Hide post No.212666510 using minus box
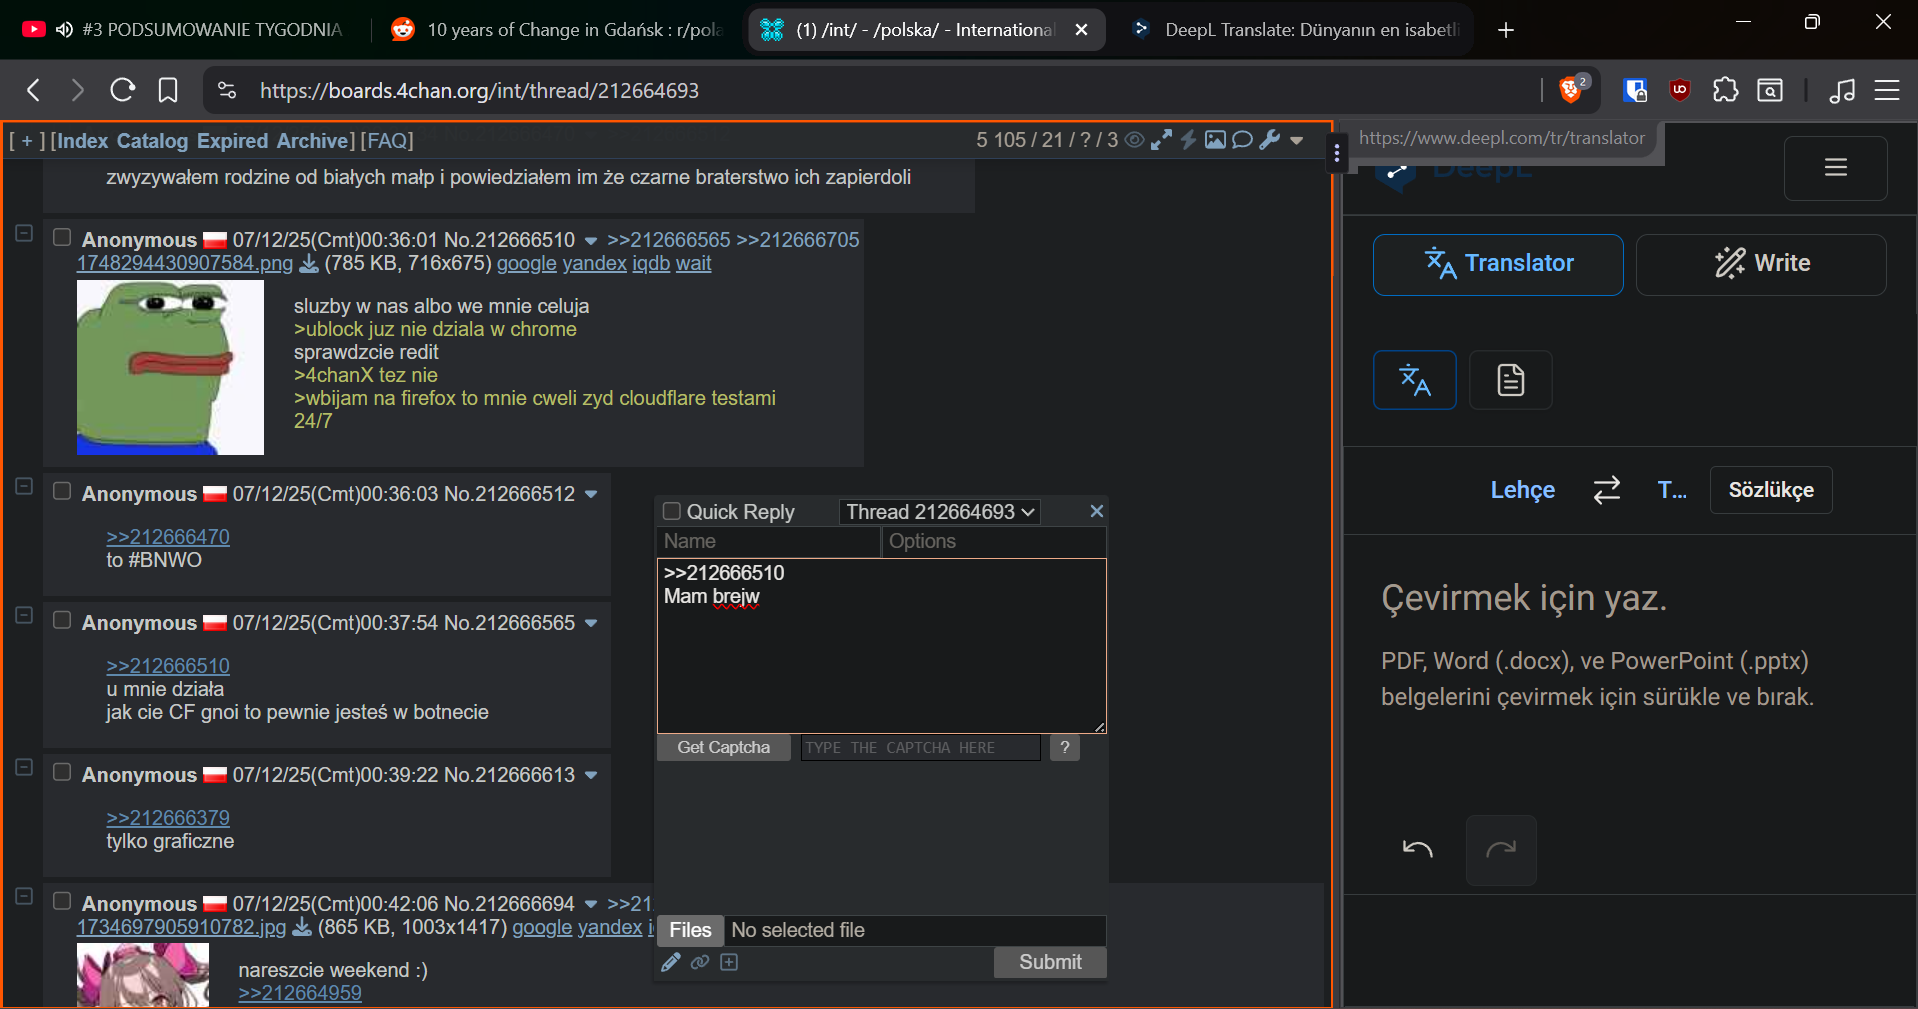 coord(24,233)
